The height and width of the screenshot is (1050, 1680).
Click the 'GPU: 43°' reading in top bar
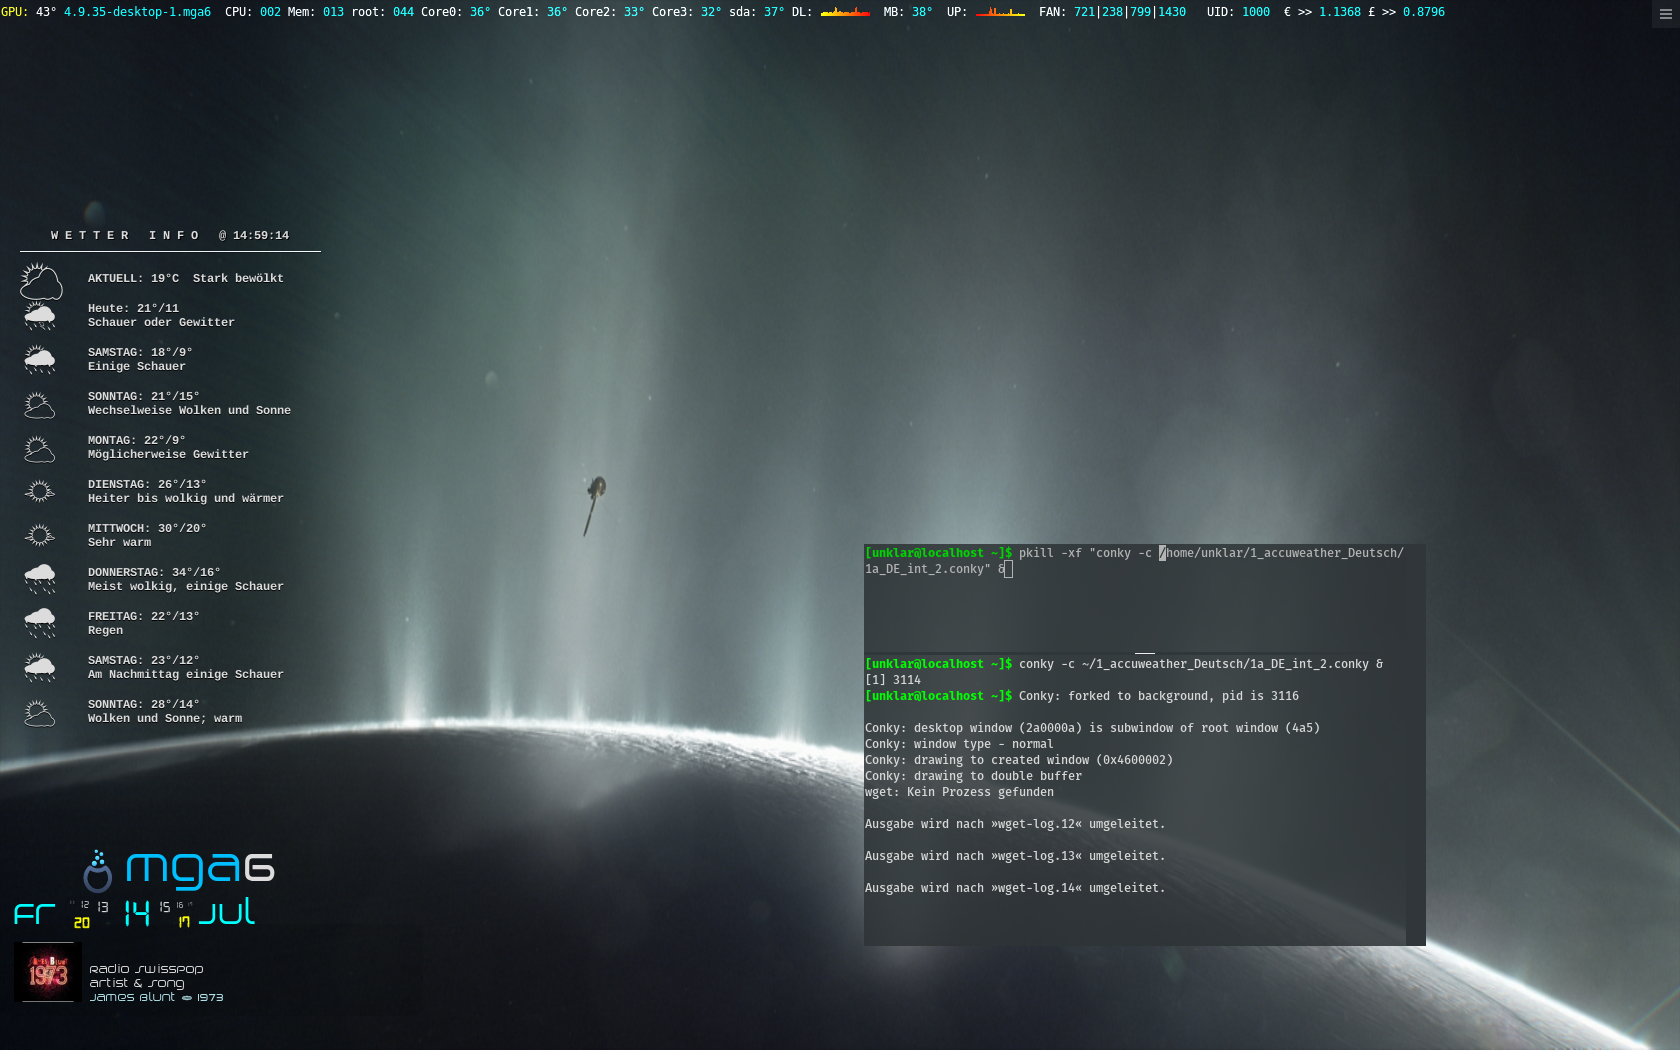(x=28, y=12)
